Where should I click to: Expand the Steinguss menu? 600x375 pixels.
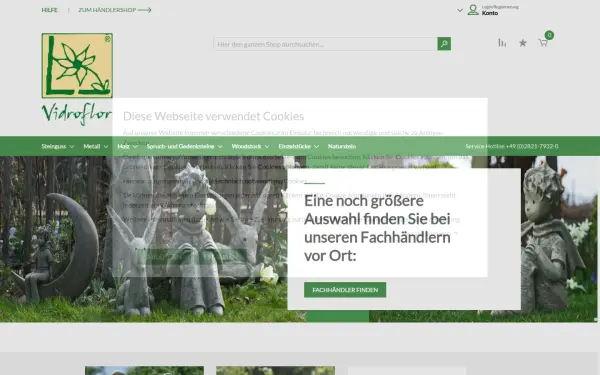[58, 146]
